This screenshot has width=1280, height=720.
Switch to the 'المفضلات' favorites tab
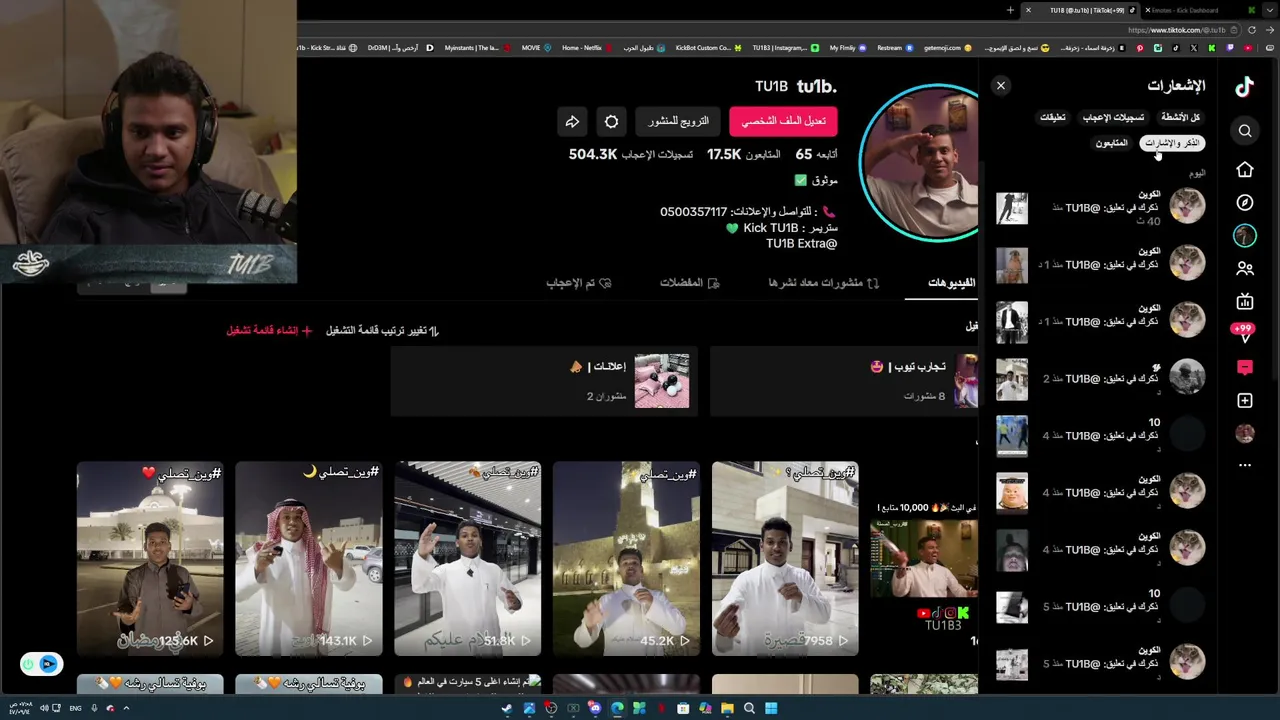click(x=689, y=283)
